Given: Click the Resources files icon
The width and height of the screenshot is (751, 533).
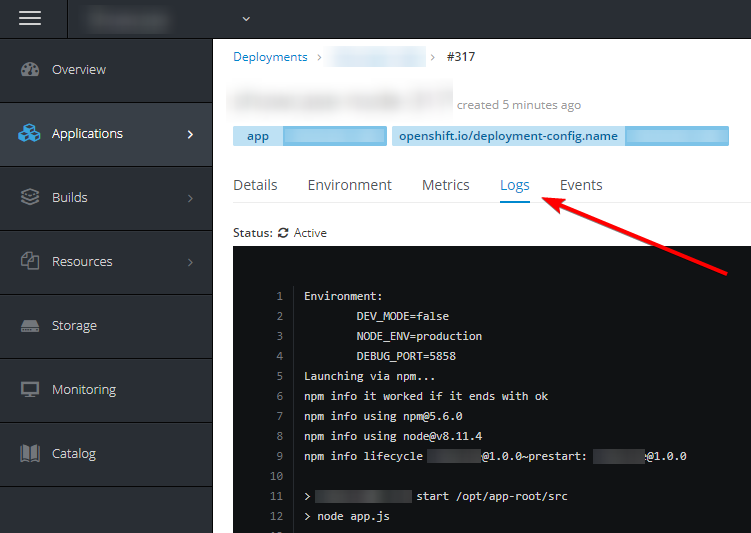Looking at the screenshot, I should (x=30, y=261).
